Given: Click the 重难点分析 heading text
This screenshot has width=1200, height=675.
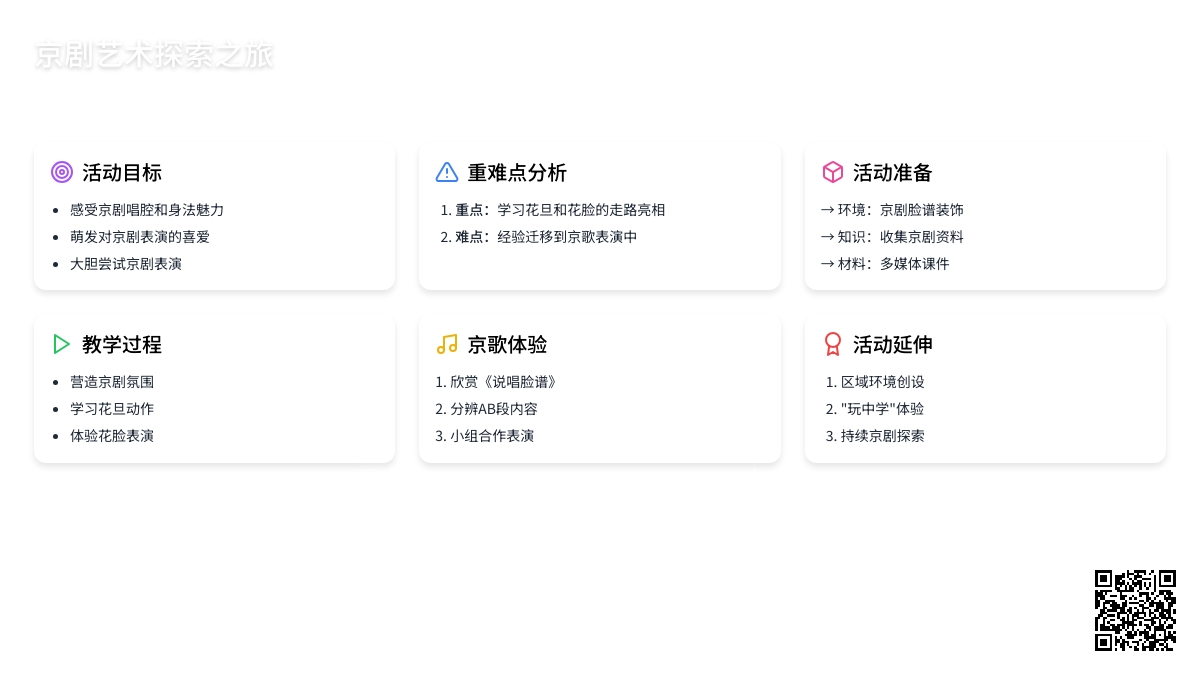Looking at the screenshot, I should 517,172.
